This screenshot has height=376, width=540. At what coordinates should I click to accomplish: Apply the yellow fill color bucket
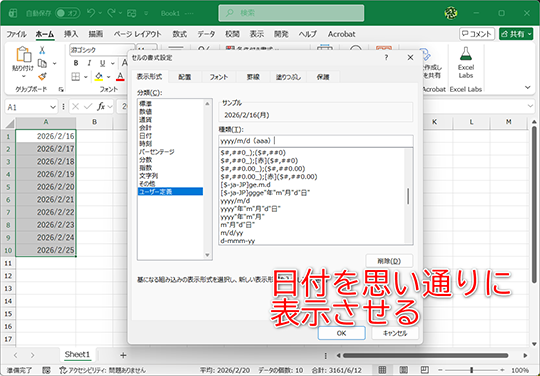[x=99, y=76]
